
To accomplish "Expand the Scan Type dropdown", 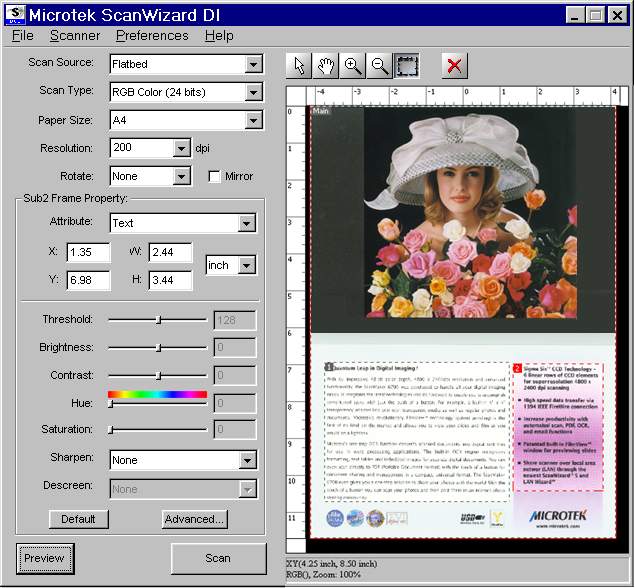I will point(253,92).
